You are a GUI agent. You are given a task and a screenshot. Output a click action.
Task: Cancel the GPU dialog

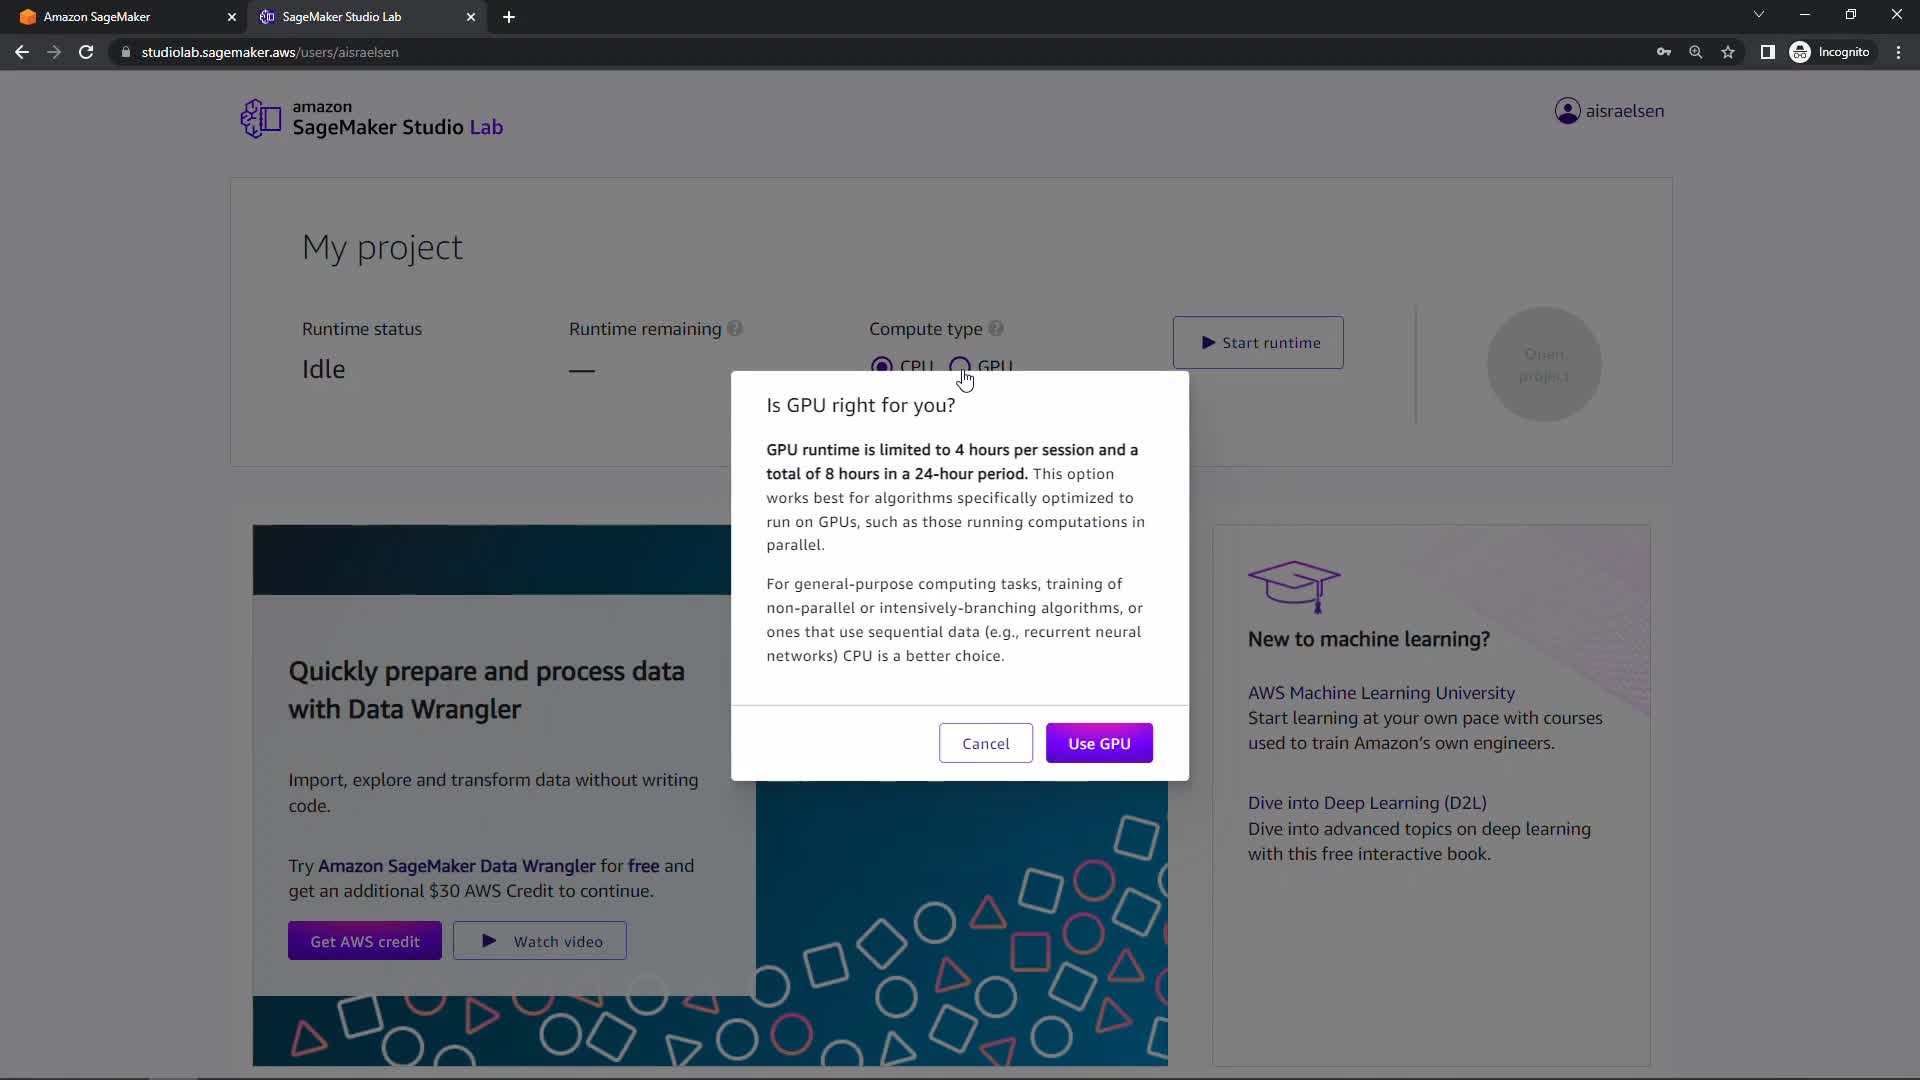[985, 743]
